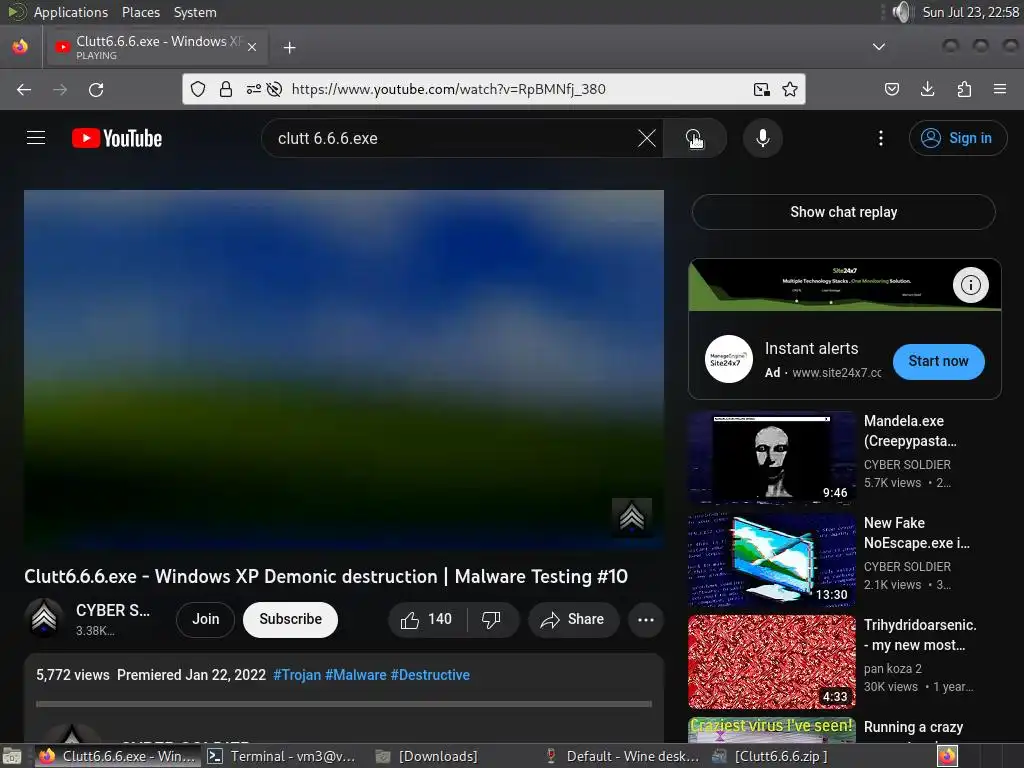The width and height of the screenshot is (1024, 768).
Task: Open Places menu
Action: pos(140,12)
